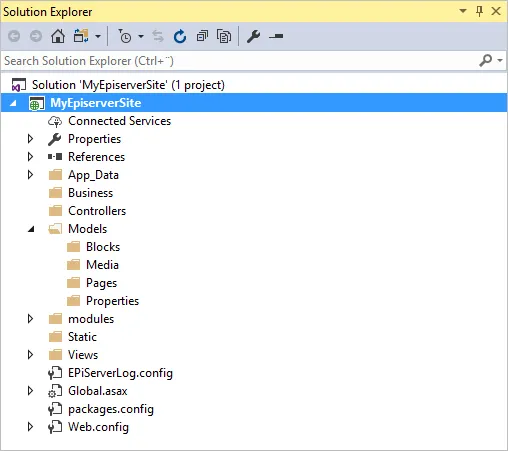508x451 pixels.
Task: Click the Refresh toolbar icon
Action: coord(180,36)
